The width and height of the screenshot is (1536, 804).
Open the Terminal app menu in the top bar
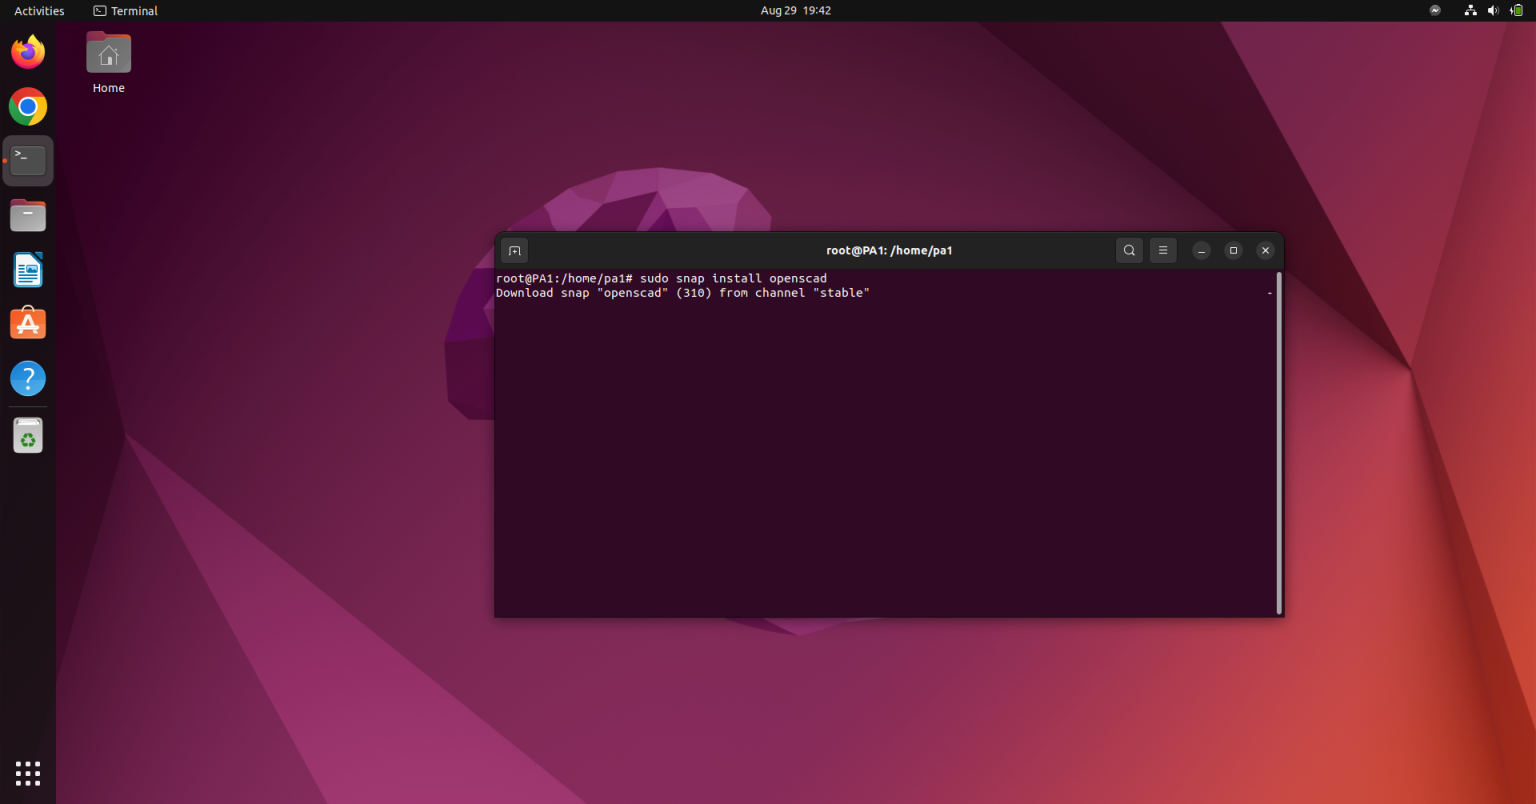coord(124,10)
